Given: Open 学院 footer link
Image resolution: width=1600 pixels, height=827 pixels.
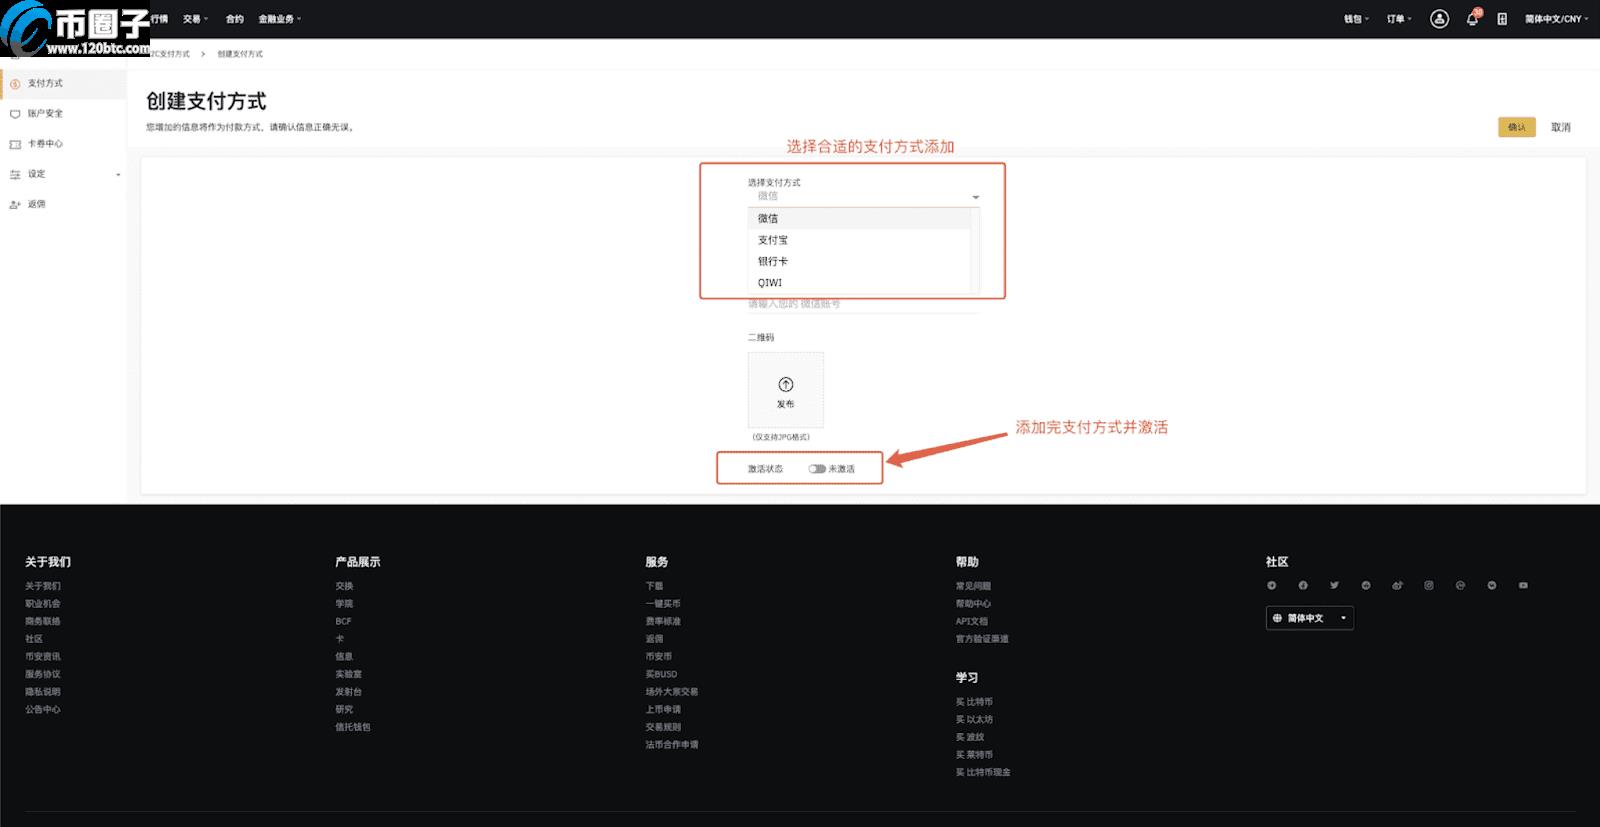Looking at the screenshot, I should click(x=344, y=604).
